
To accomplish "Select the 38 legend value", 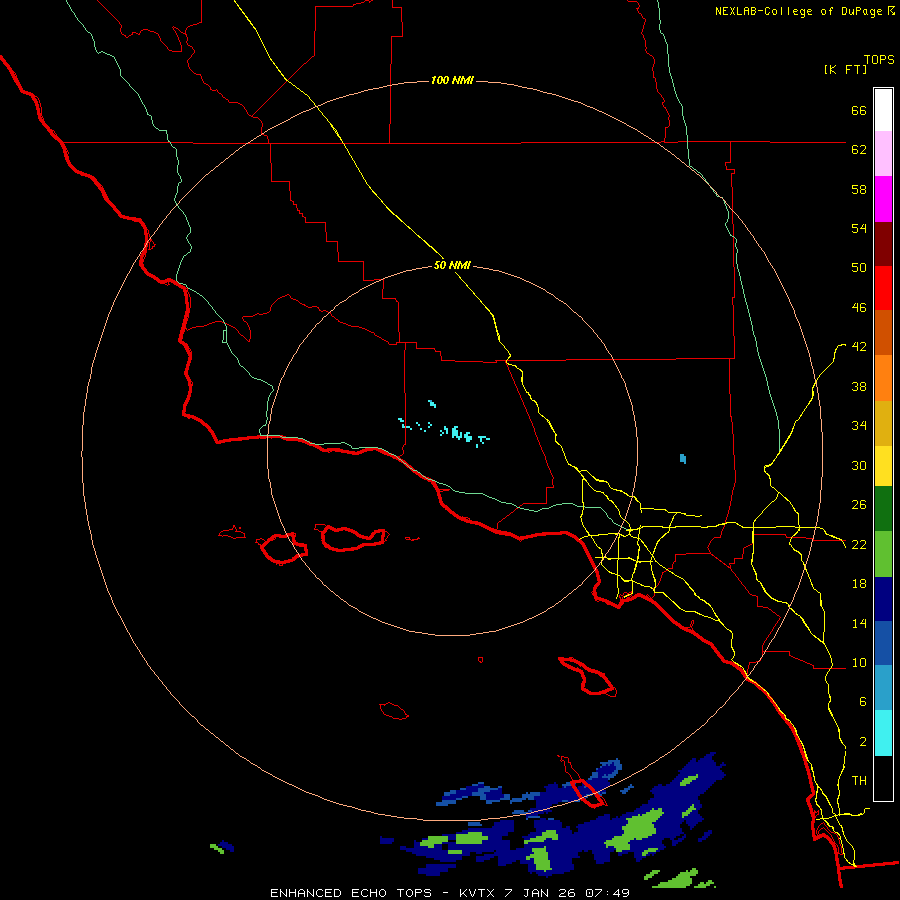I will [x=859, y=386].
